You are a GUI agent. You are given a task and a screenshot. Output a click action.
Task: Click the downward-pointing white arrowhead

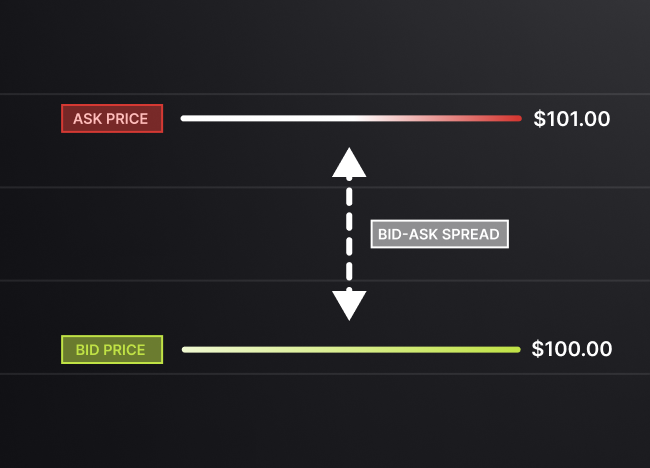[349, 306]
